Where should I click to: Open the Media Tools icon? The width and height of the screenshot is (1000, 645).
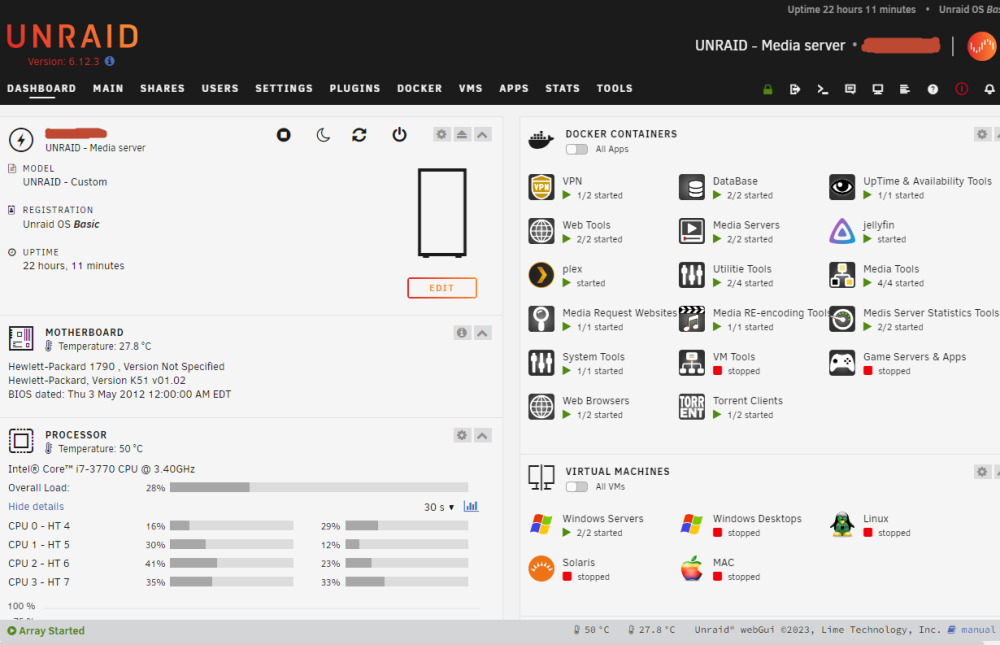click(842, 275)
